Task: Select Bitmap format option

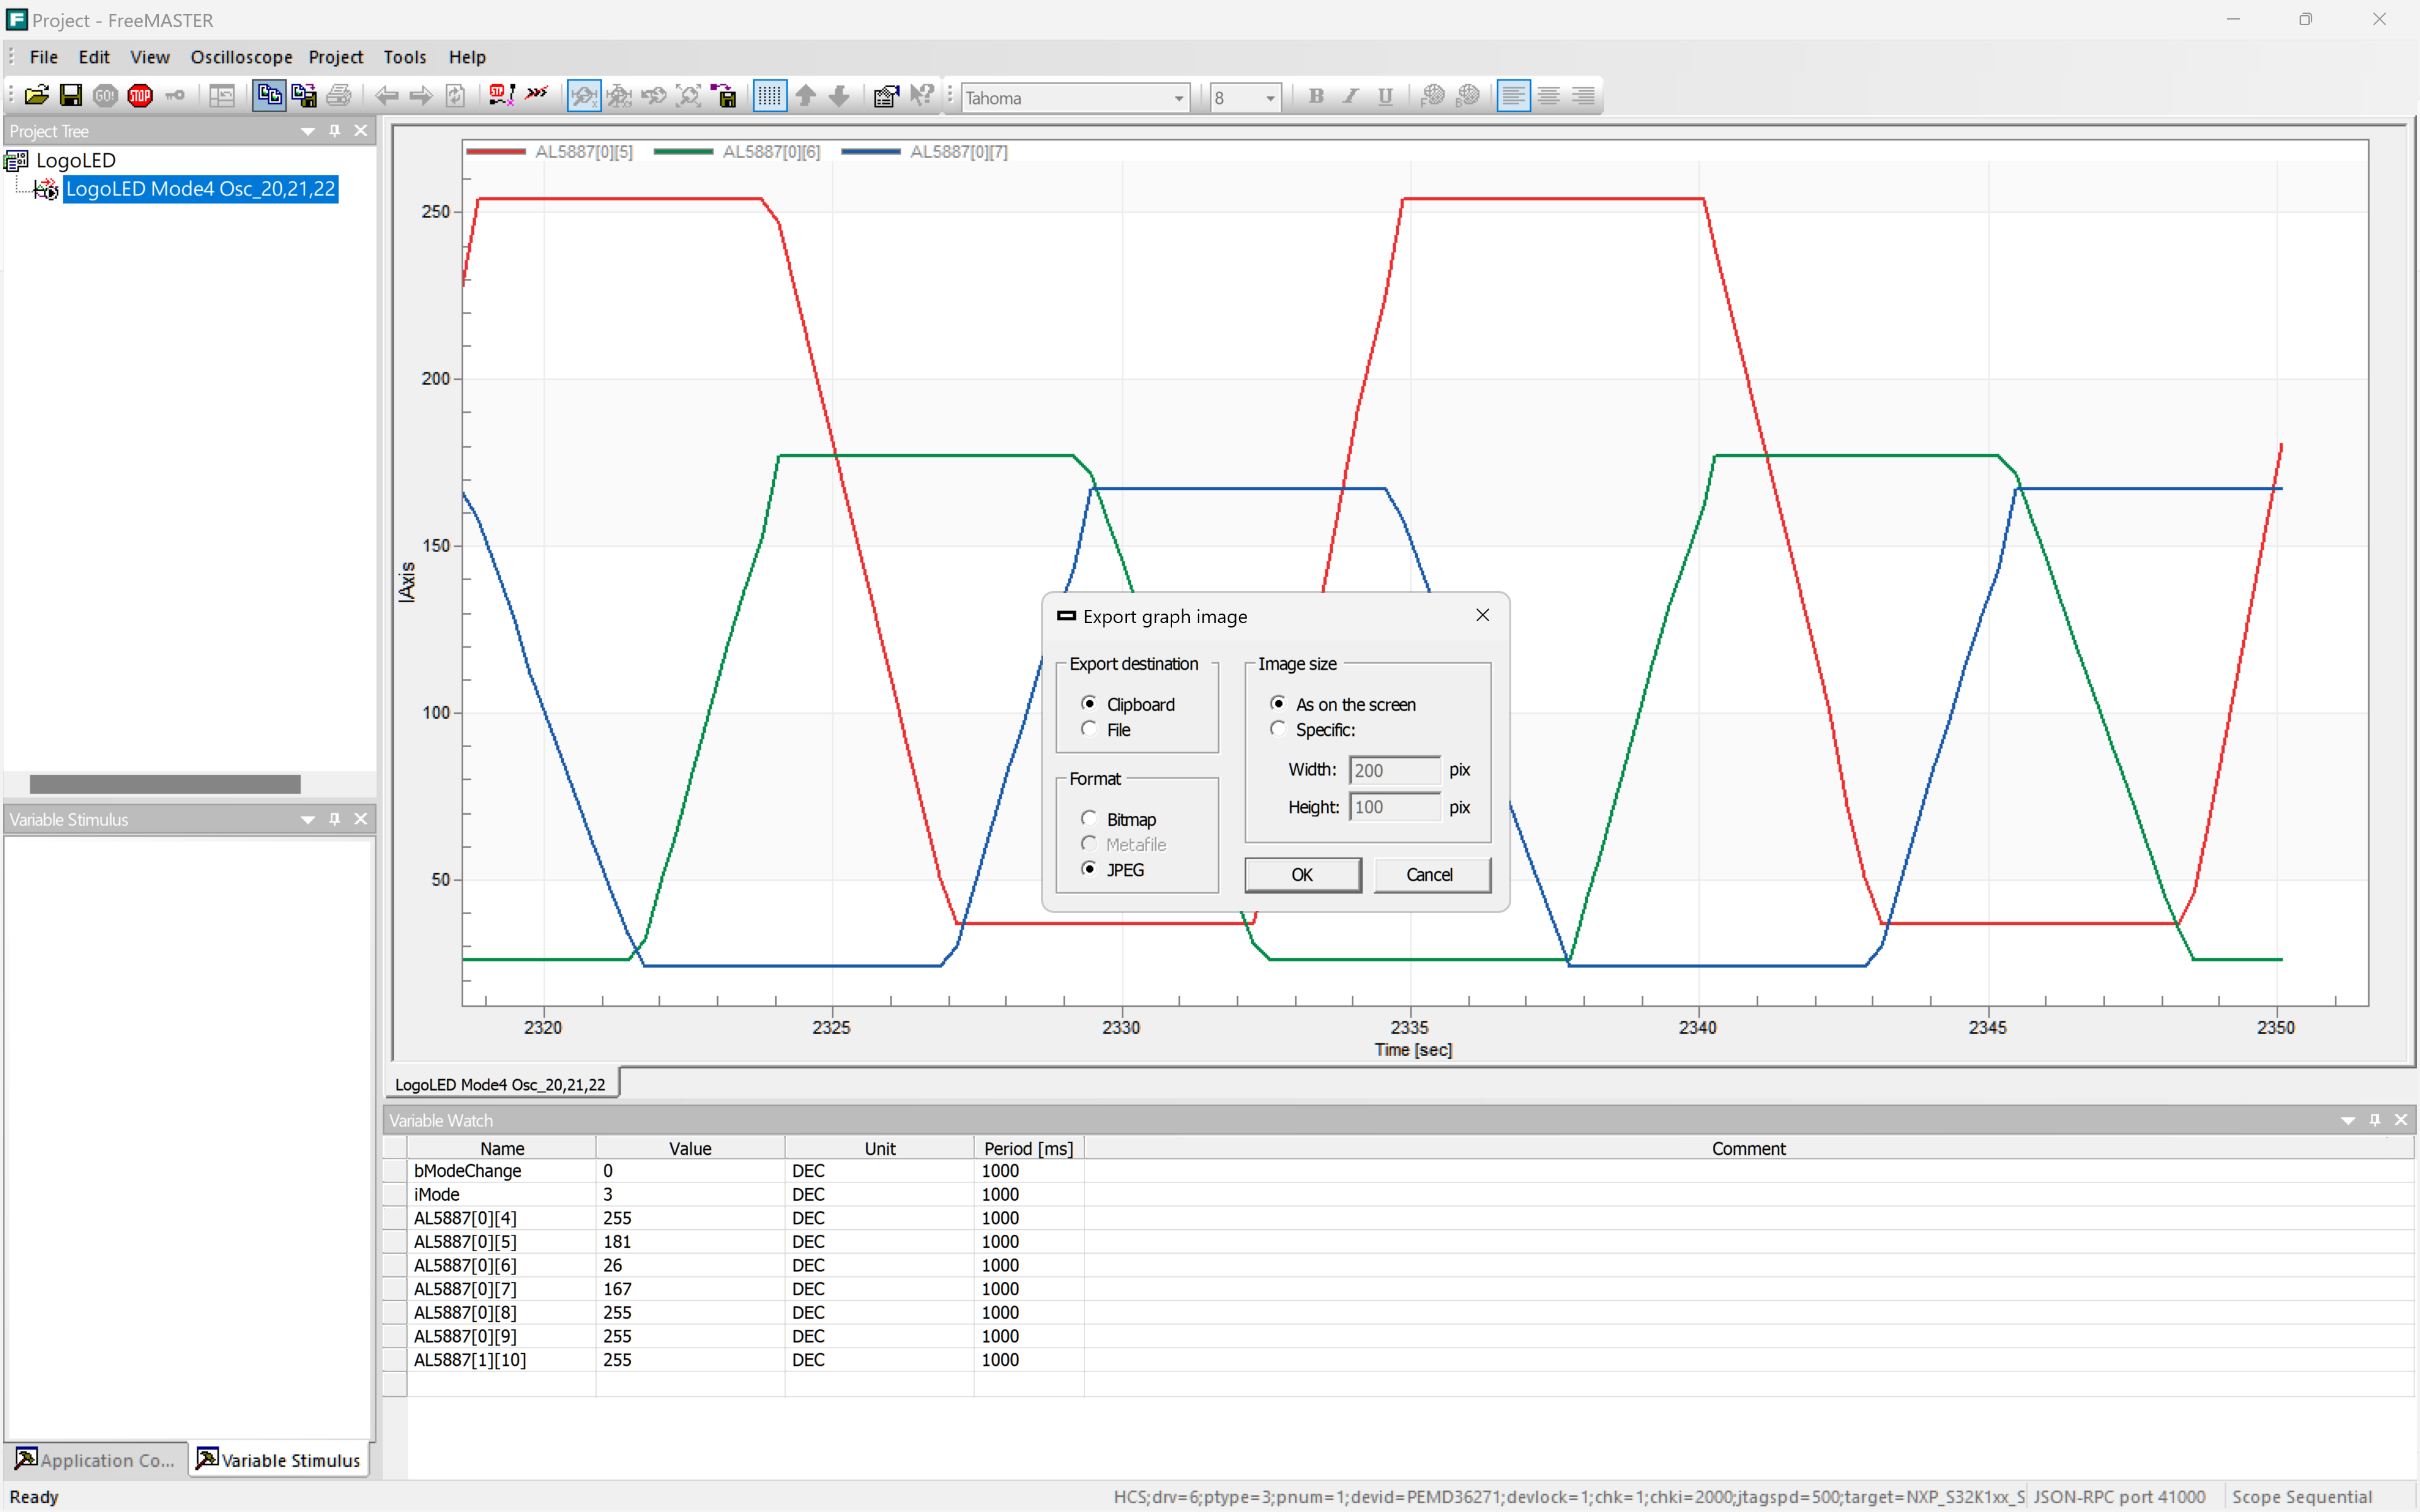Action: [1119, 819]
